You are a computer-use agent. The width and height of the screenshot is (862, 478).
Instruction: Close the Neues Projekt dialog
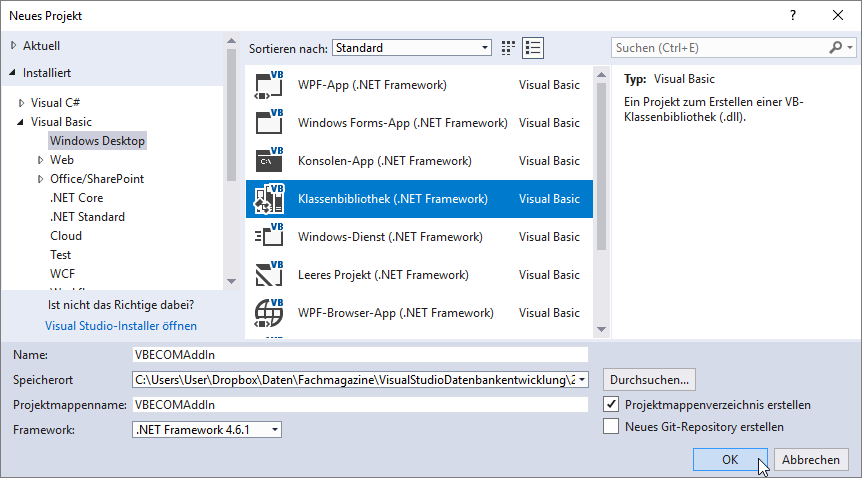(x=838, y=15)
